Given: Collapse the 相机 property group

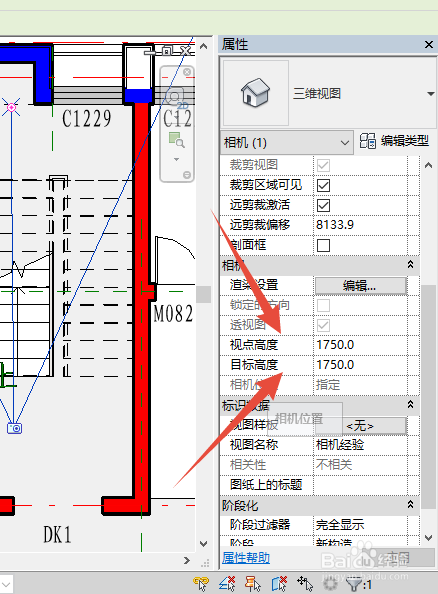Looking at the screenshot, I should 410,264.
